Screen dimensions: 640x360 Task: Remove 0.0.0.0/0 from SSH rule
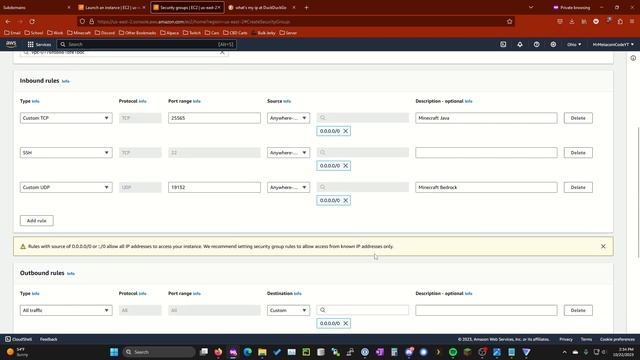pyautogui.click(x=346, y=166)
